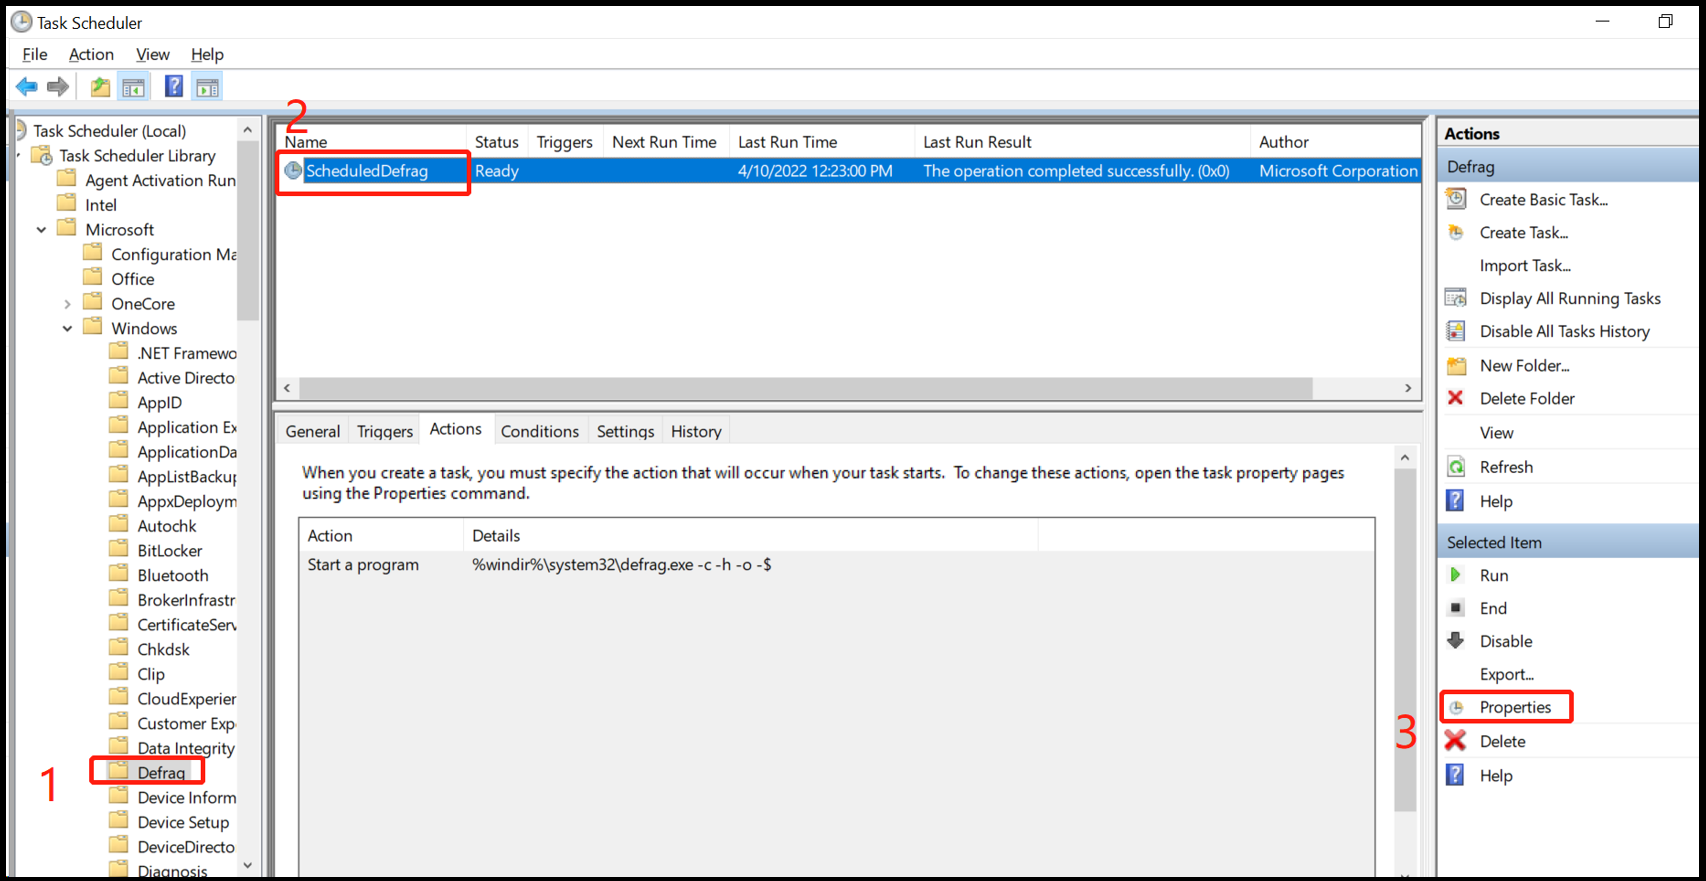Viewport: 1706px width, 881px height.
Task: Click the blue Help toolbar icon
Action: [x=174, y=87]
